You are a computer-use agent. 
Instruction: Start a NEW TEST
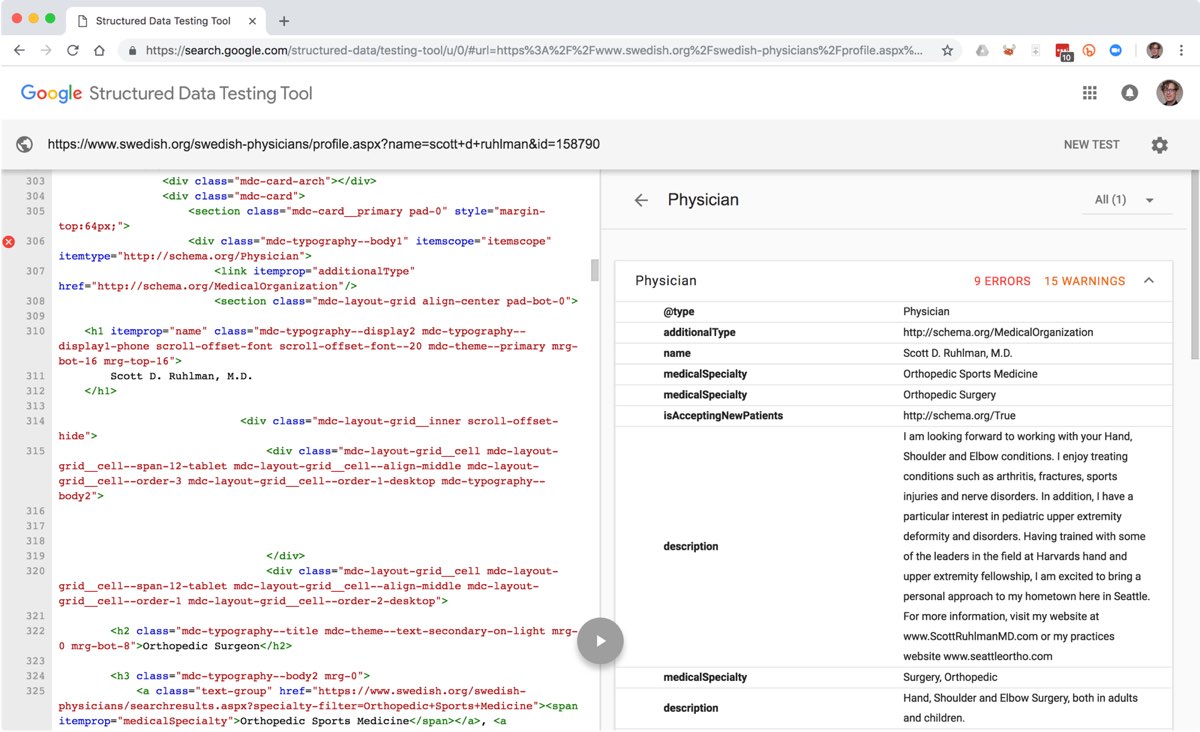coord(1092,145)
